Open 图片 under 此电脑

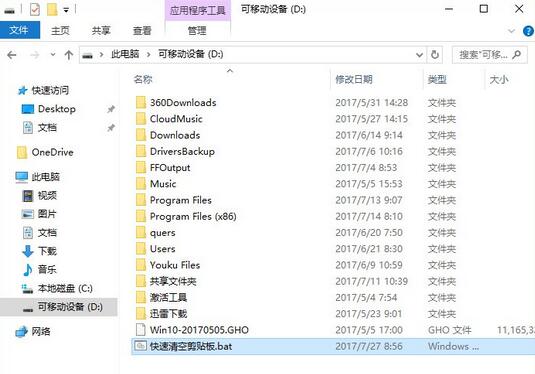coord(47,214)
